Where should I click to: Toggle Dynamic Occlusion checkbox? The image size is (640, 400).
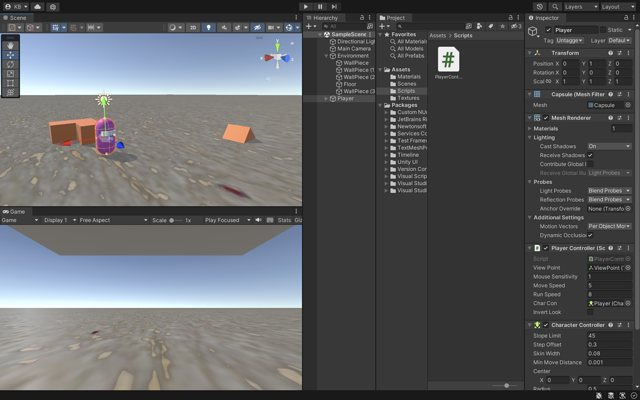(x=590, y=236)
